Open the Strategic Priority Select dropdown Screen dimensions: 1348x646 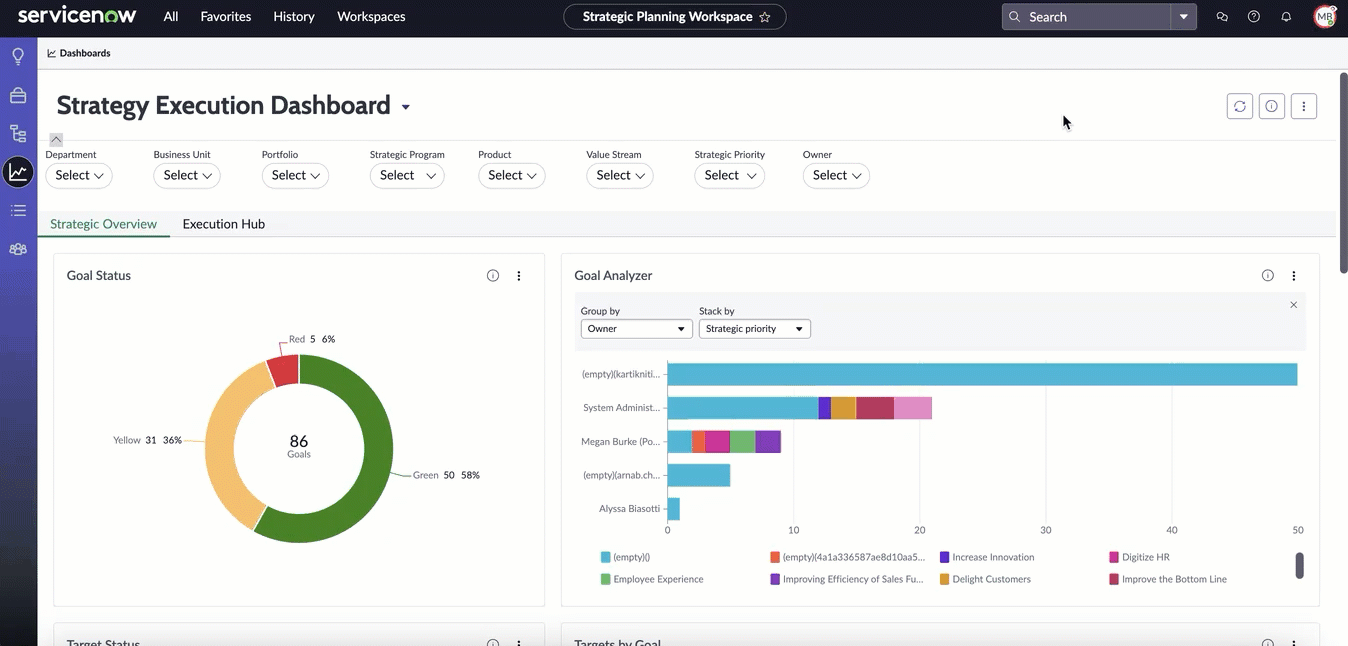(x=730, y=175)
